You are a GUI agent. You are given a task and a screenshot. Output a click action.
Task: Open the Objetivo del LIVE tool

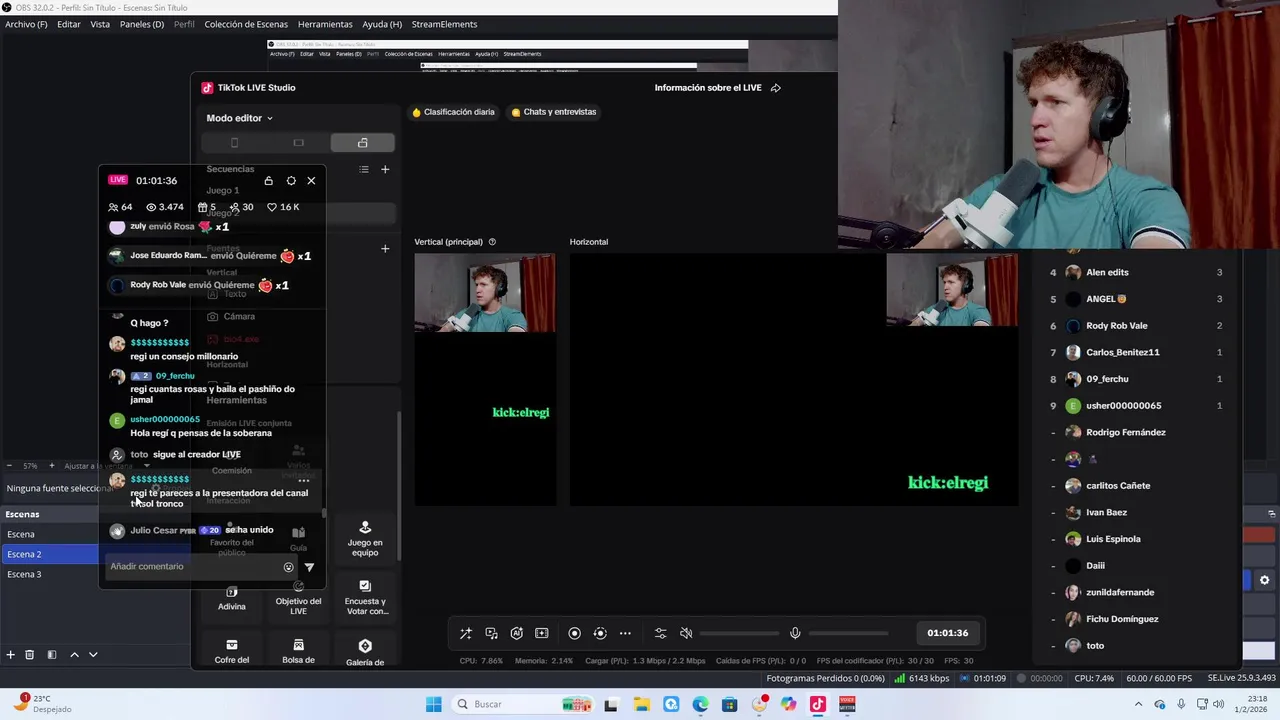pos(298,599)
